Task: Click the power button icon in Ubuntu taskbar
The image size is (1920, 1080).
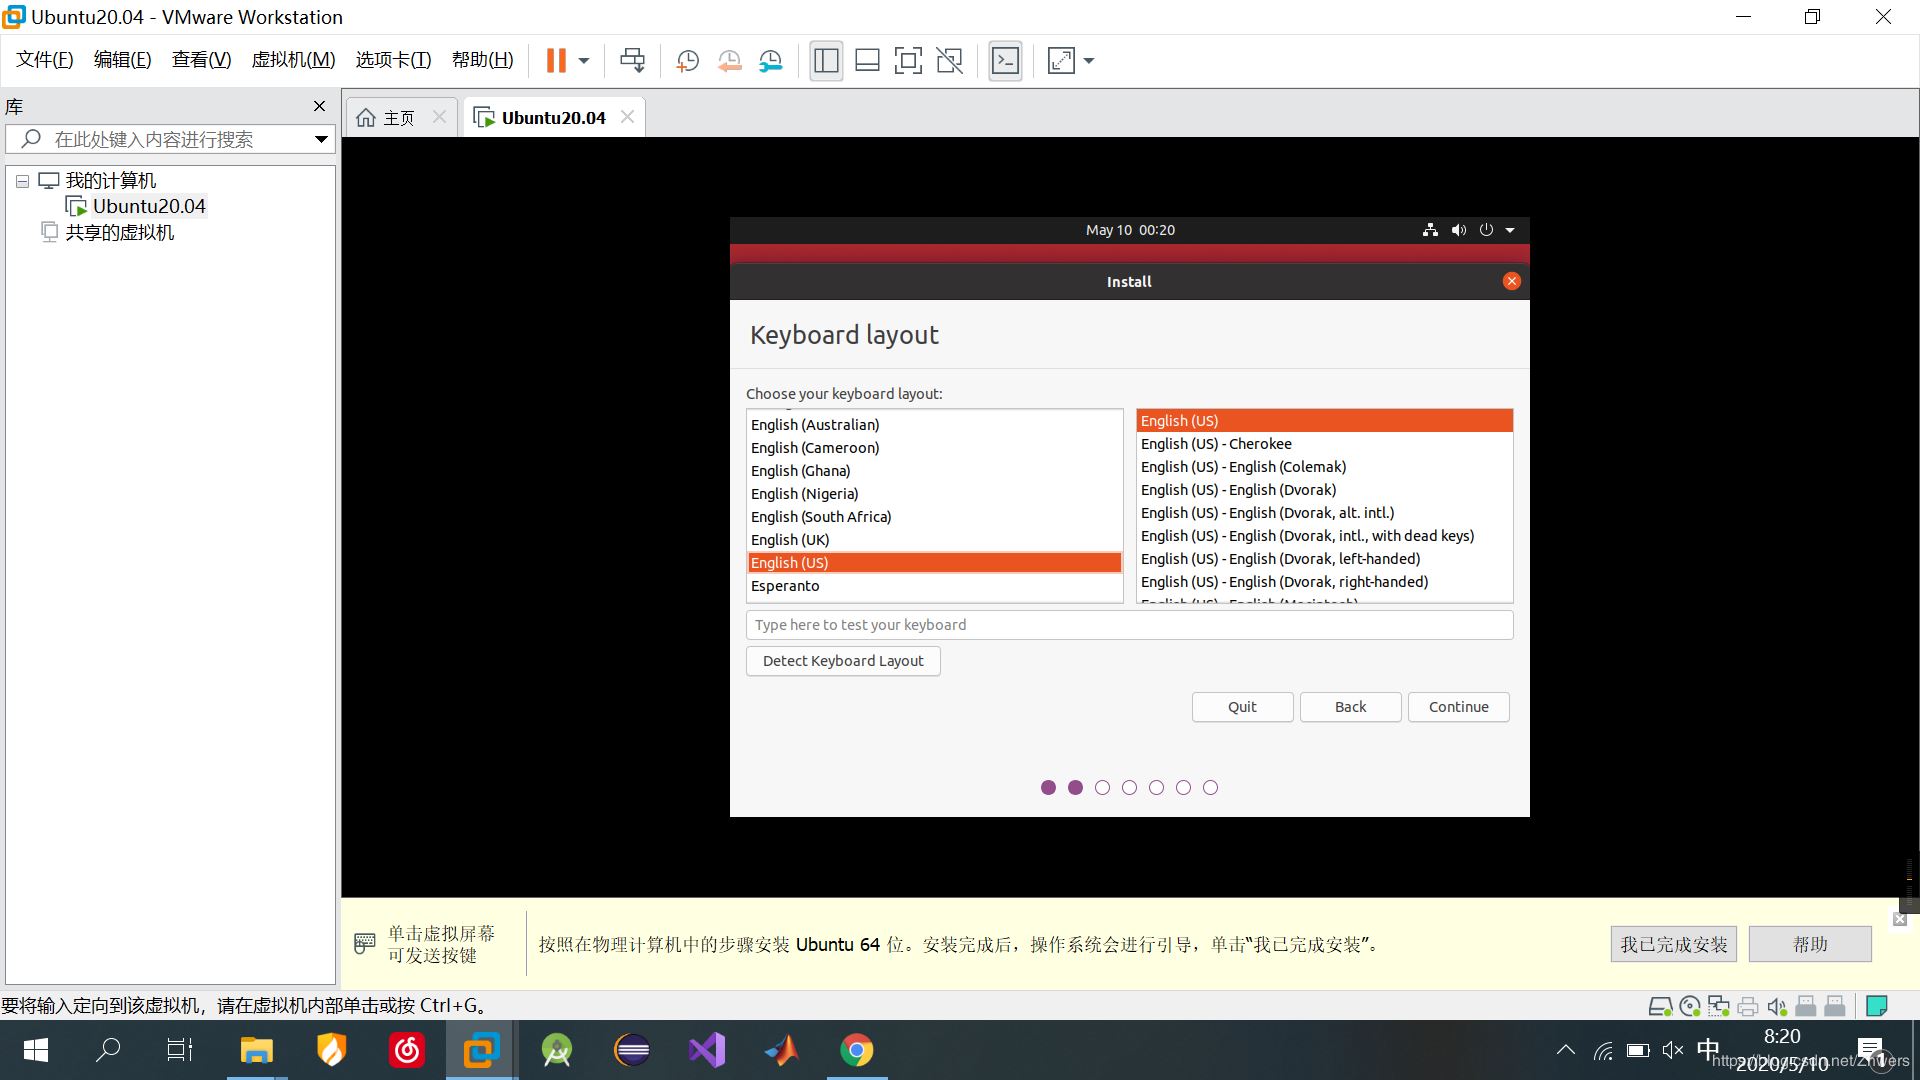Action: (x=1487, y=229)
